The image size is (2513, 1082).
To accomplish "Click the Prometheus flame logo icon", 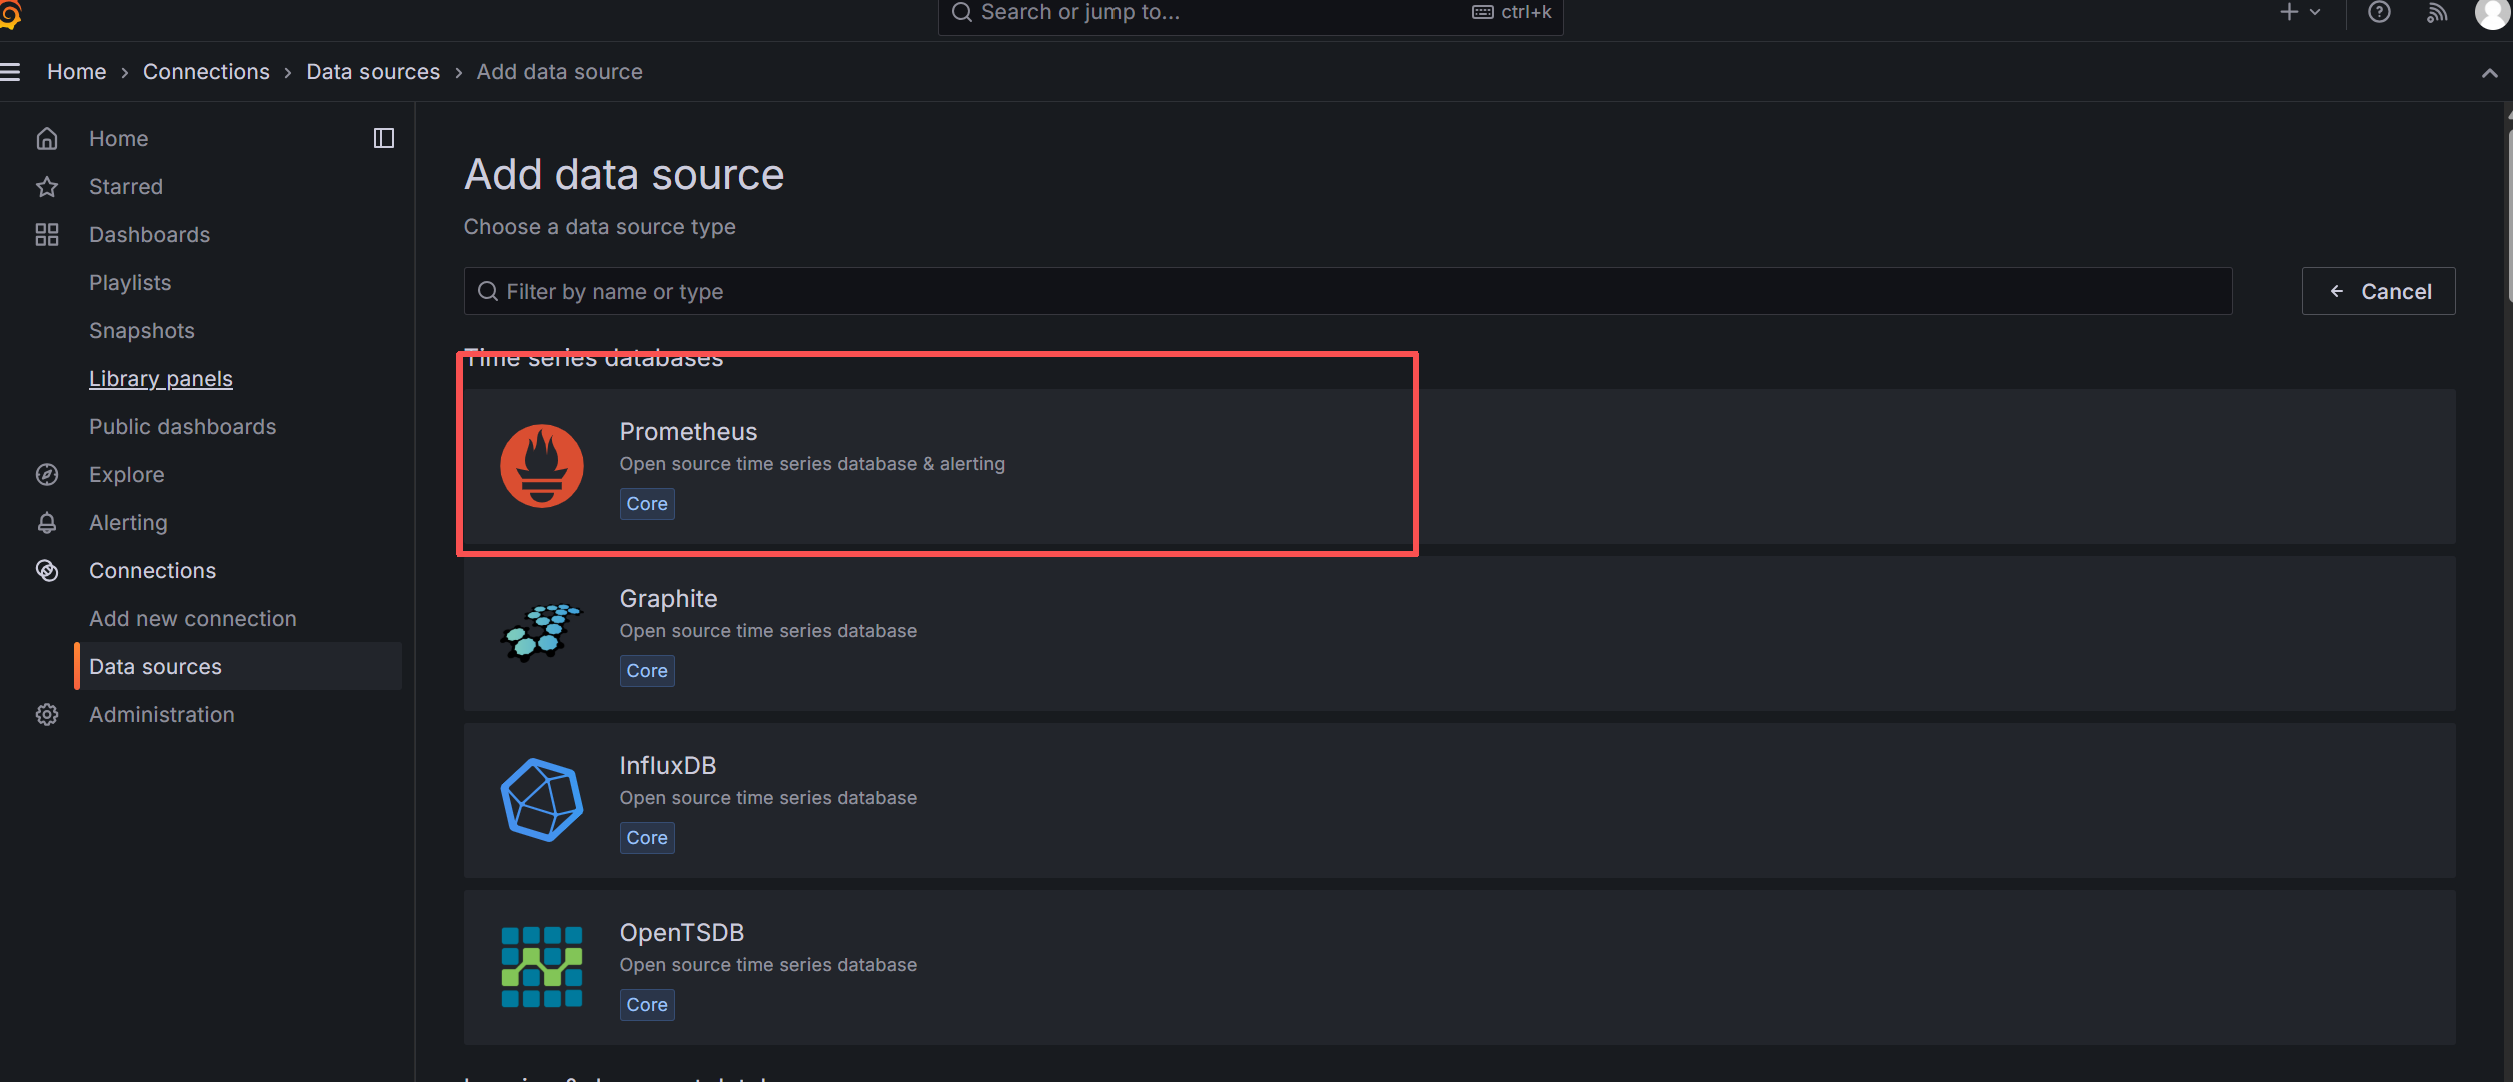I will [541, 466].
